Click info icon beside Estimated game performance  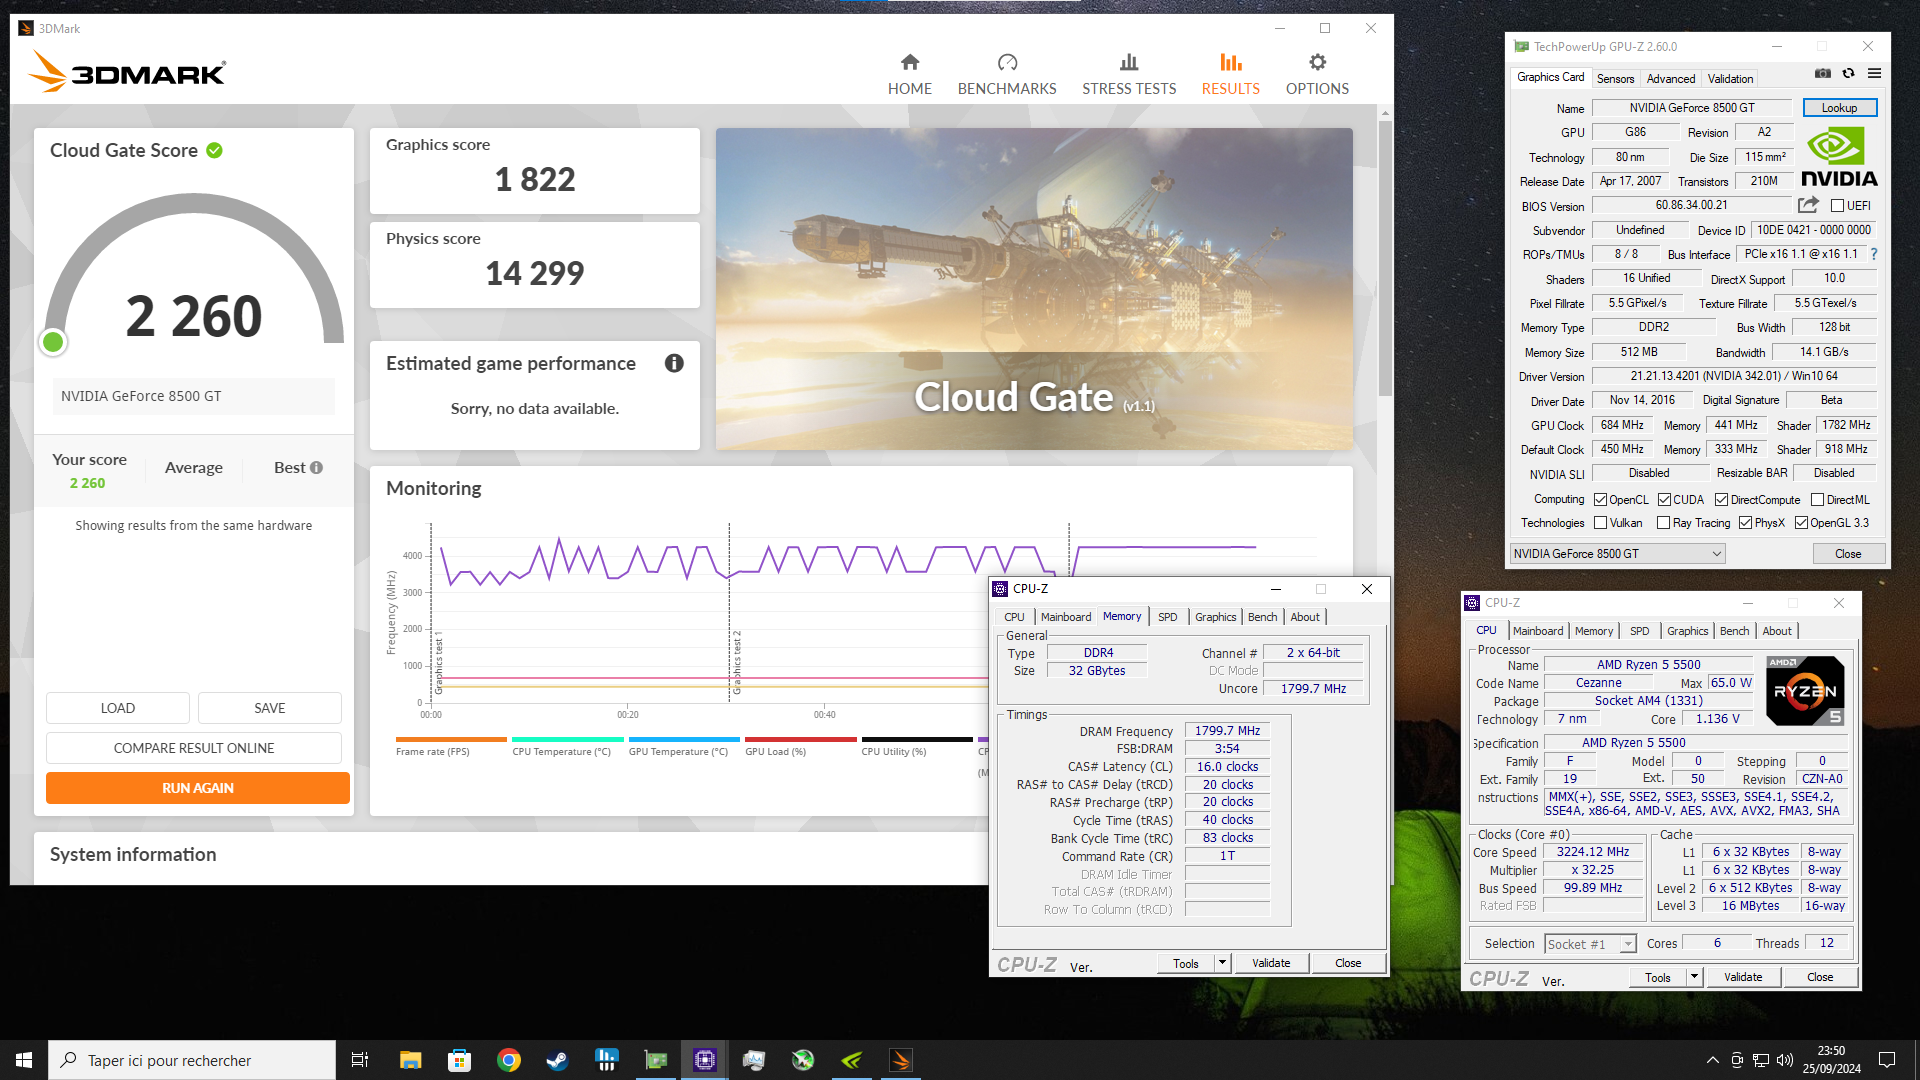coord(674,363)
